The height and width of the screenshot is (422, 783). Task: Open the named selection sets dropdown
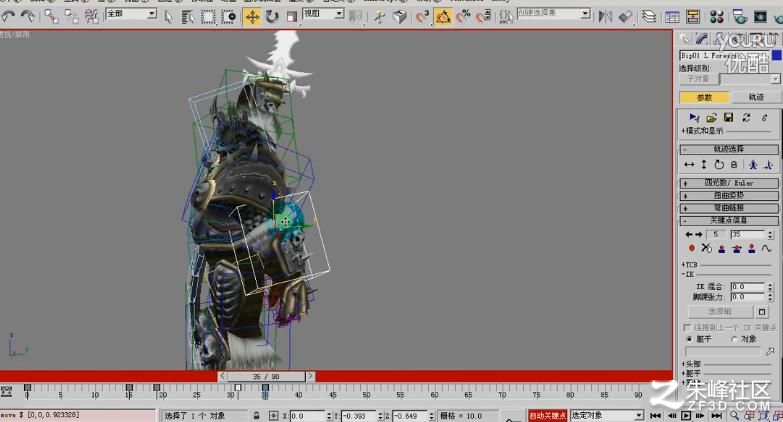[x=554, y=13]
